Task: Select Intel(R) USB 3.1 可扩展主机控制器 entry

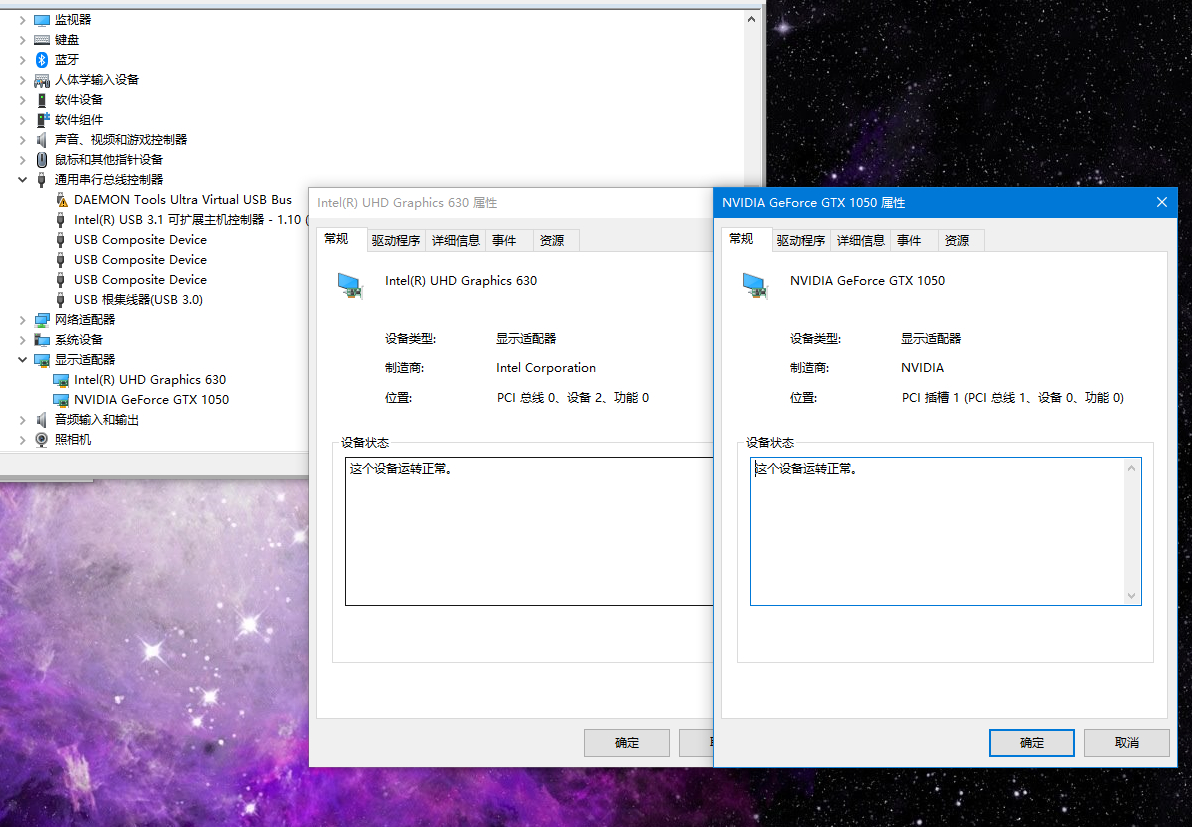Action: [x=191, y=220]
